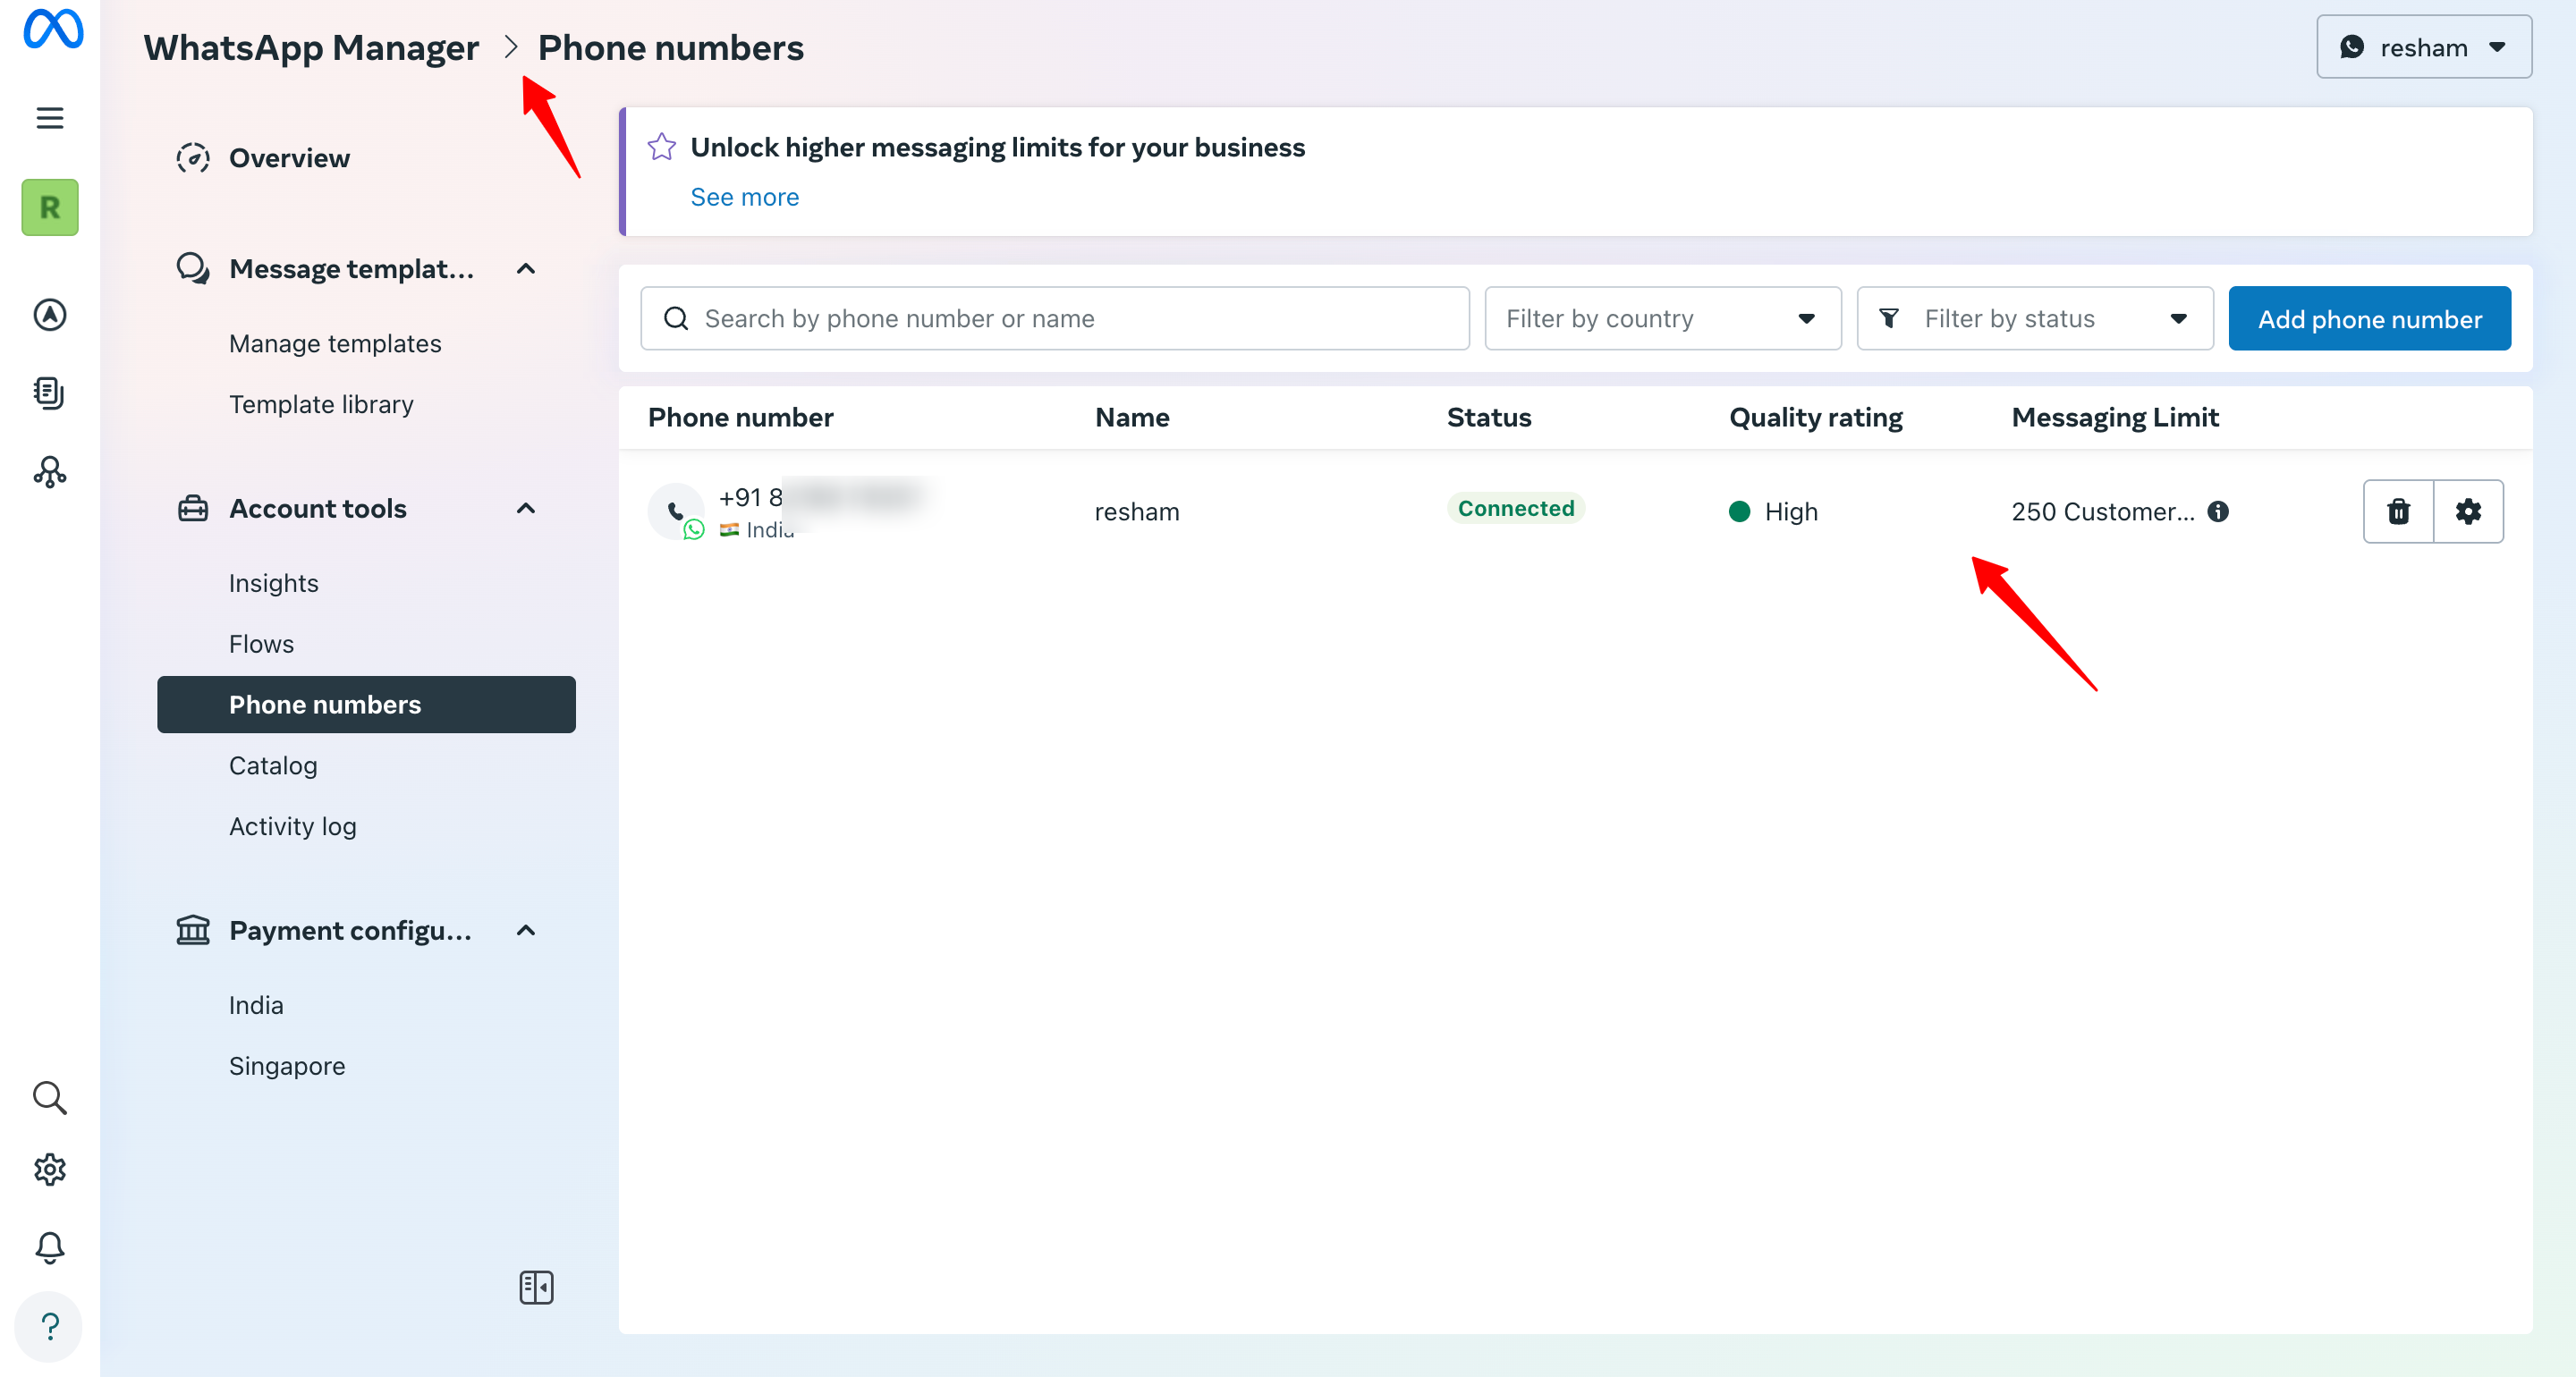
Task: Click the Add phone number button
Action: point(2369,318)
